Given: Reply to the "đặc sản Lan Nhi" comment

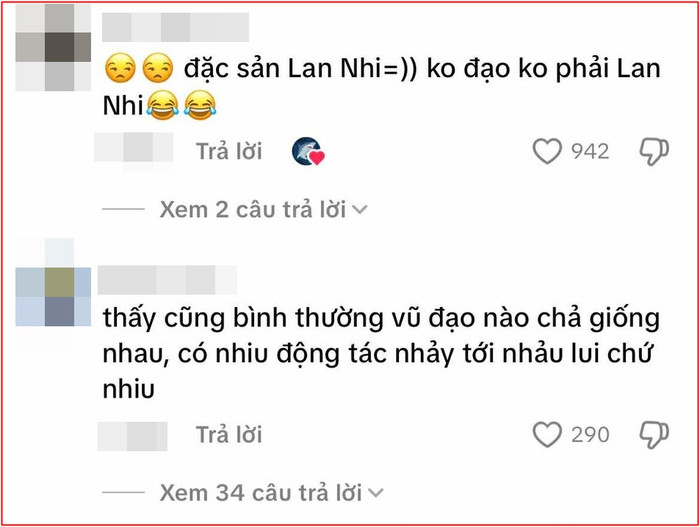Looking at the screenshot, I should tap(229, 151).
